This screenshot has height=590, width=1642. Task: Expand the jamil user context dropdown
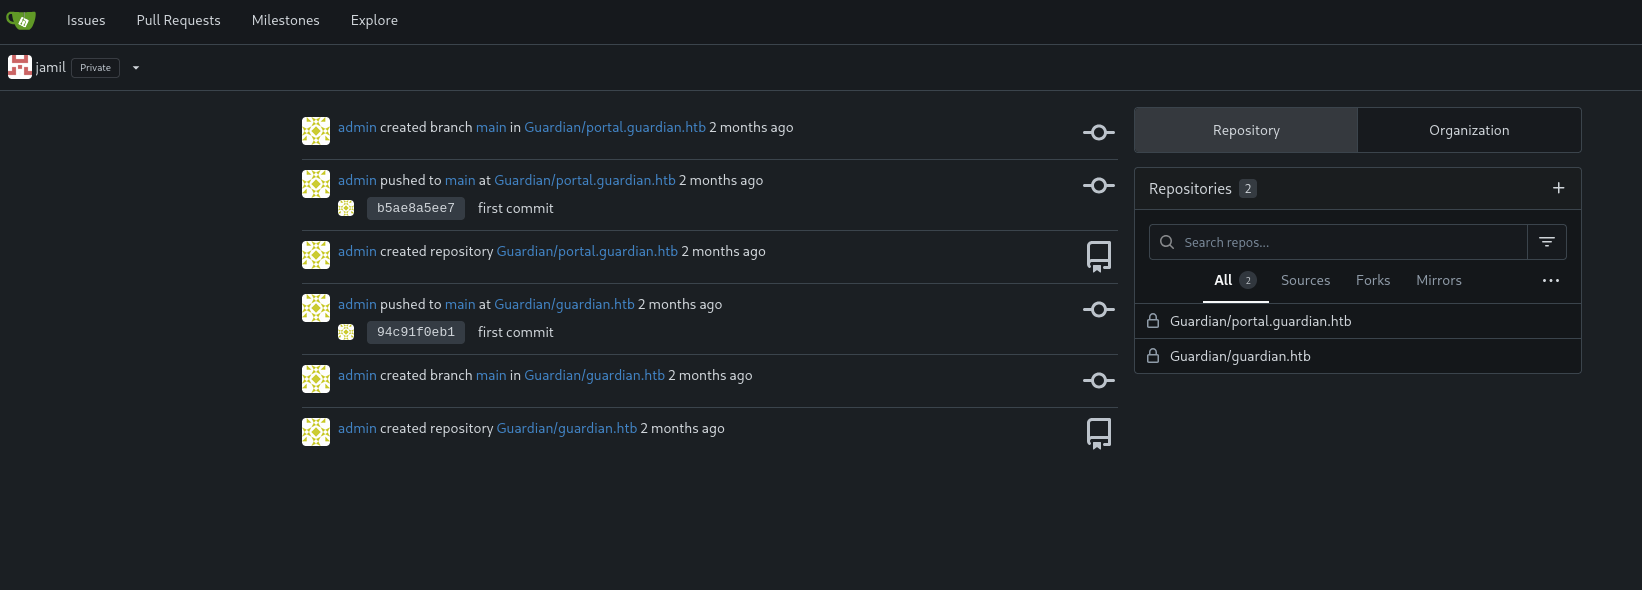[136, 68]
